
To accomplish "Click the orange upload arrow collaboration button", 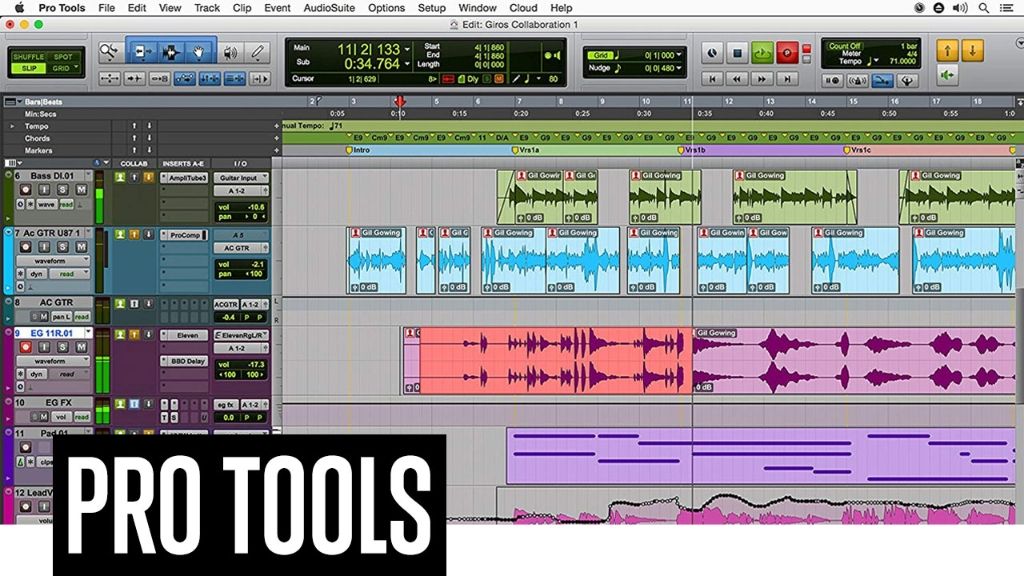I will coord(948,51).
